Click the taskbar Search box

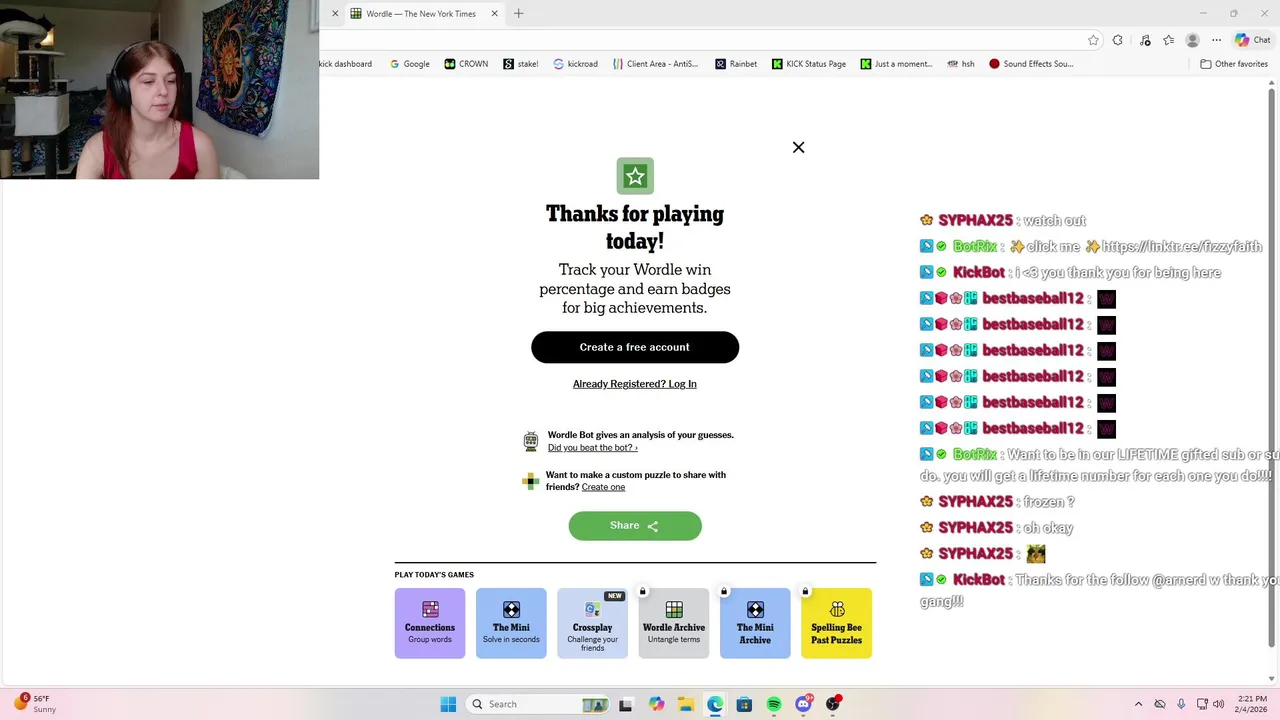(x=538, y=704)
